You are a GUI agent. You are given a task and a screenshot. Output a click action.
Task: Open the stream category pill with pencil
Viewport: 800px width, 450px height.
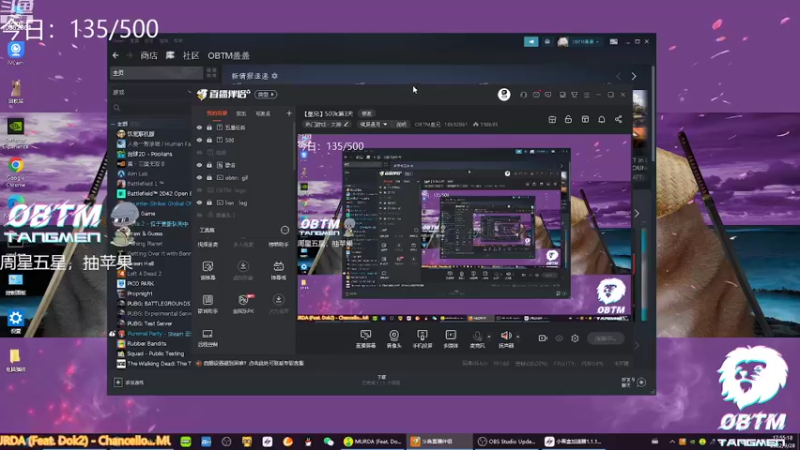pos(327,124)
